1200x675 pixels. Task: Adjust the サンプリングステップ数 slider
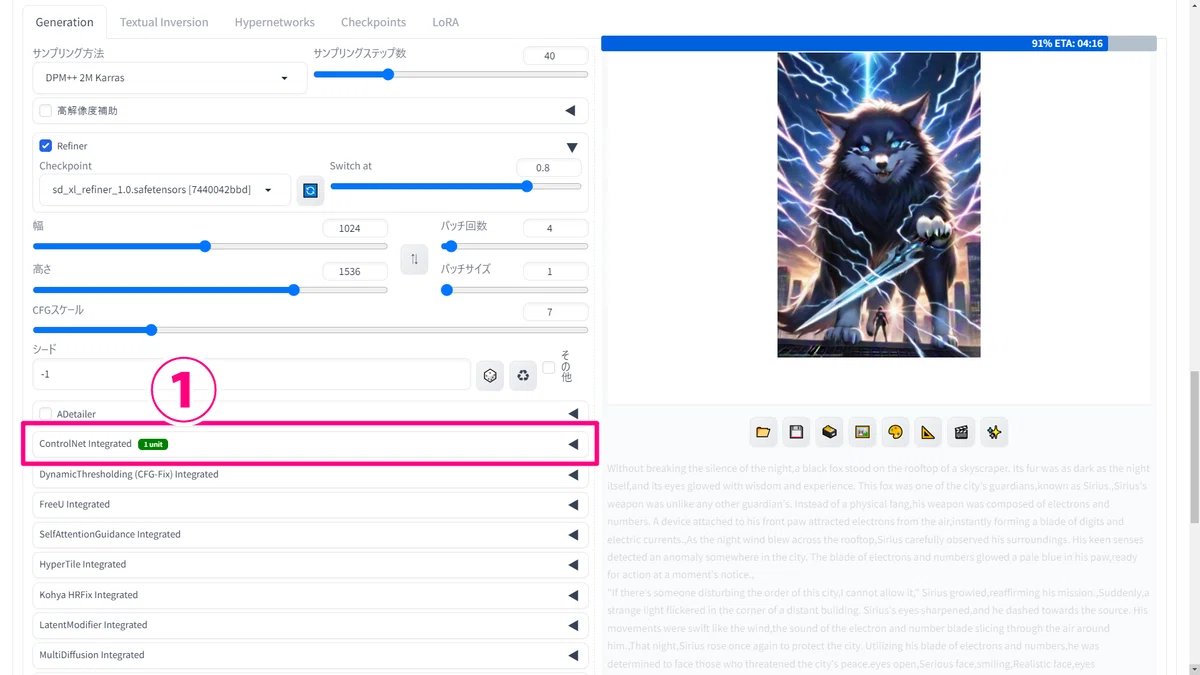451,74
